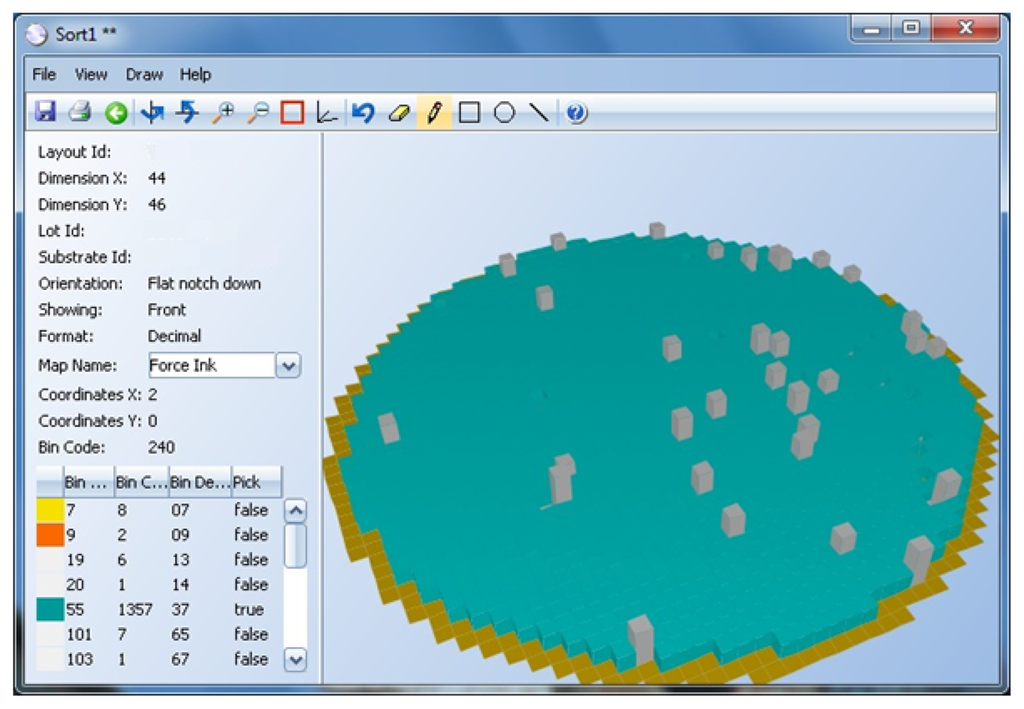Click the zoom in magnifier icon
The width and height of the screenshot is (1024, 709).
click(222, 113)
